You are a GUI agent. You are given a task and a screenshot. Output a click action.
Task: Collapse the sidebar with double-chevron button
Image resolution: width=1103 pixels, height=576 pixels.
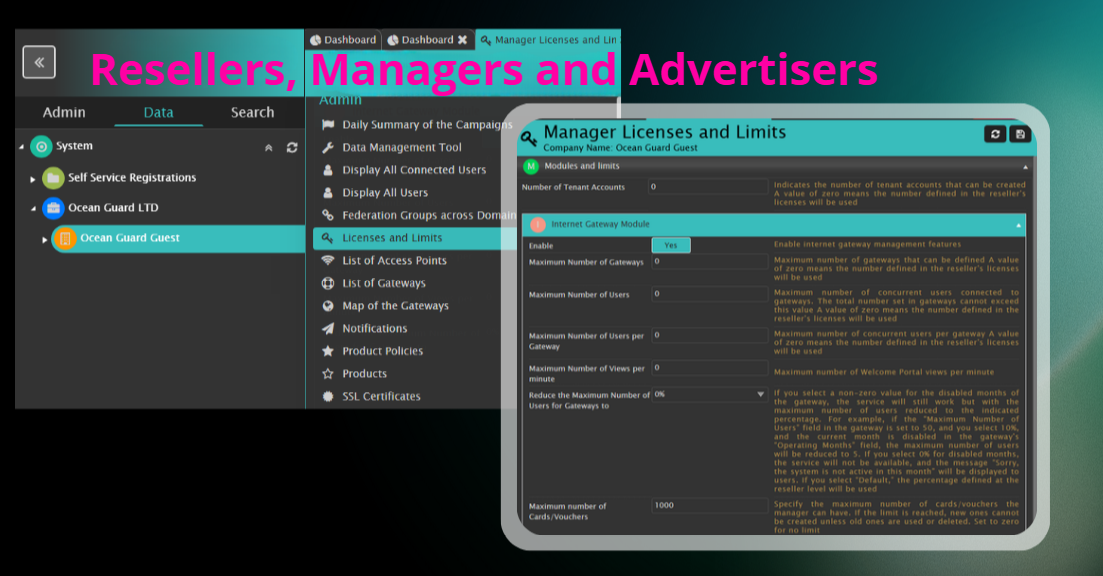pyautogui.click(x=39, y=62)
